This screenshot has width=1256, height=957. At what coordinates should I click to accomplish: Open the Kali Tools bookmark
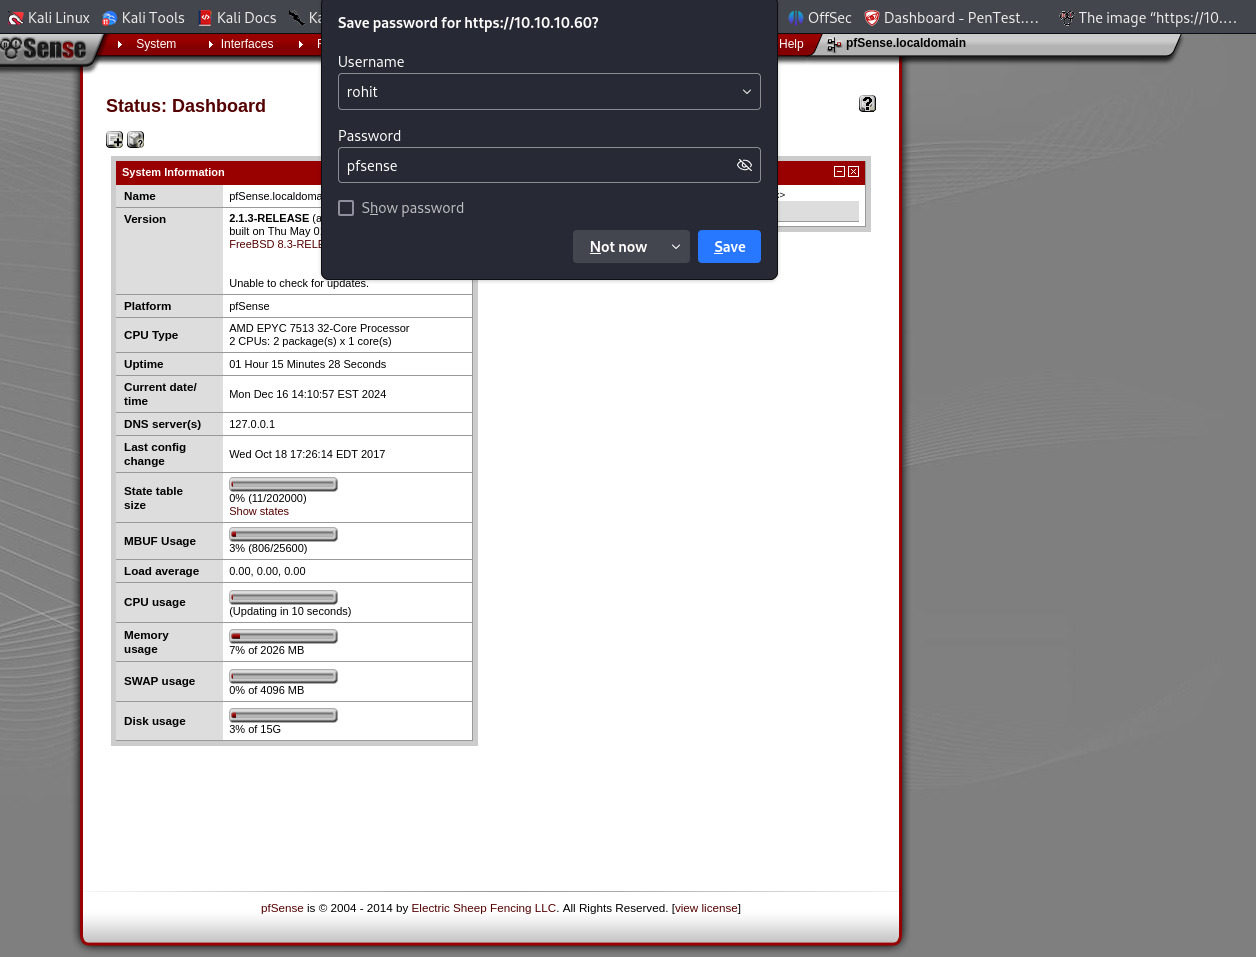[x=143, y=17]
